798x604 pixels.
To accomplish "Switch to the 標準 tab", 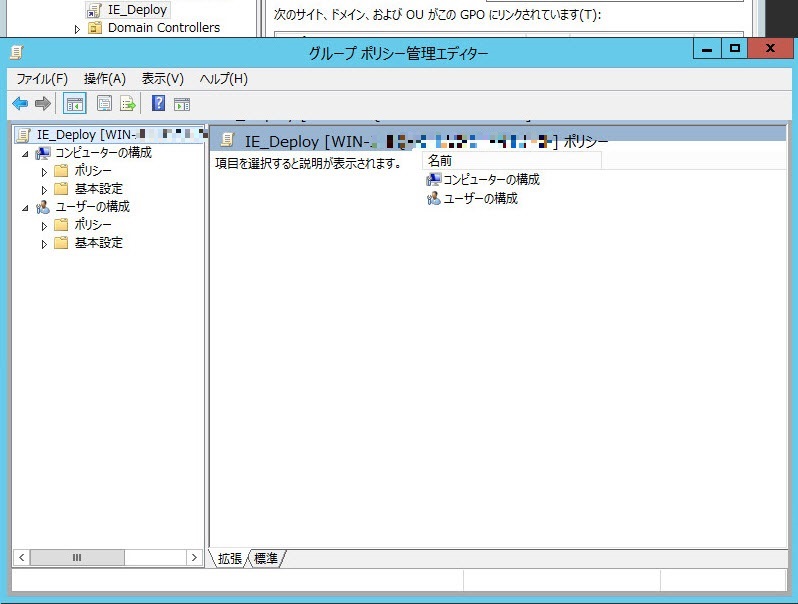I will point(266,558).
